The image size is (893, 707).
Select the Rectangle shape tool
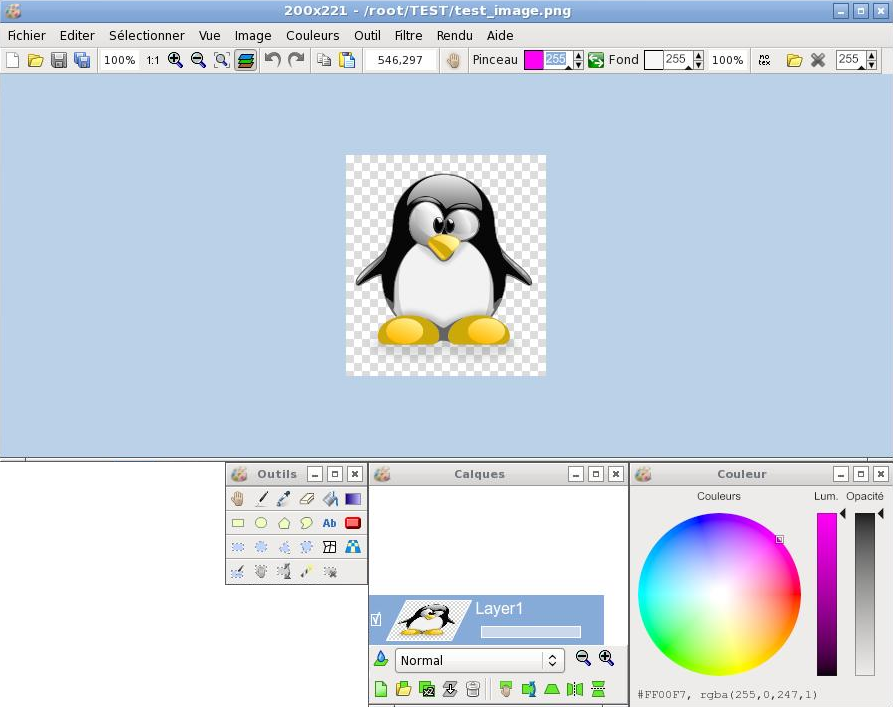238,523
